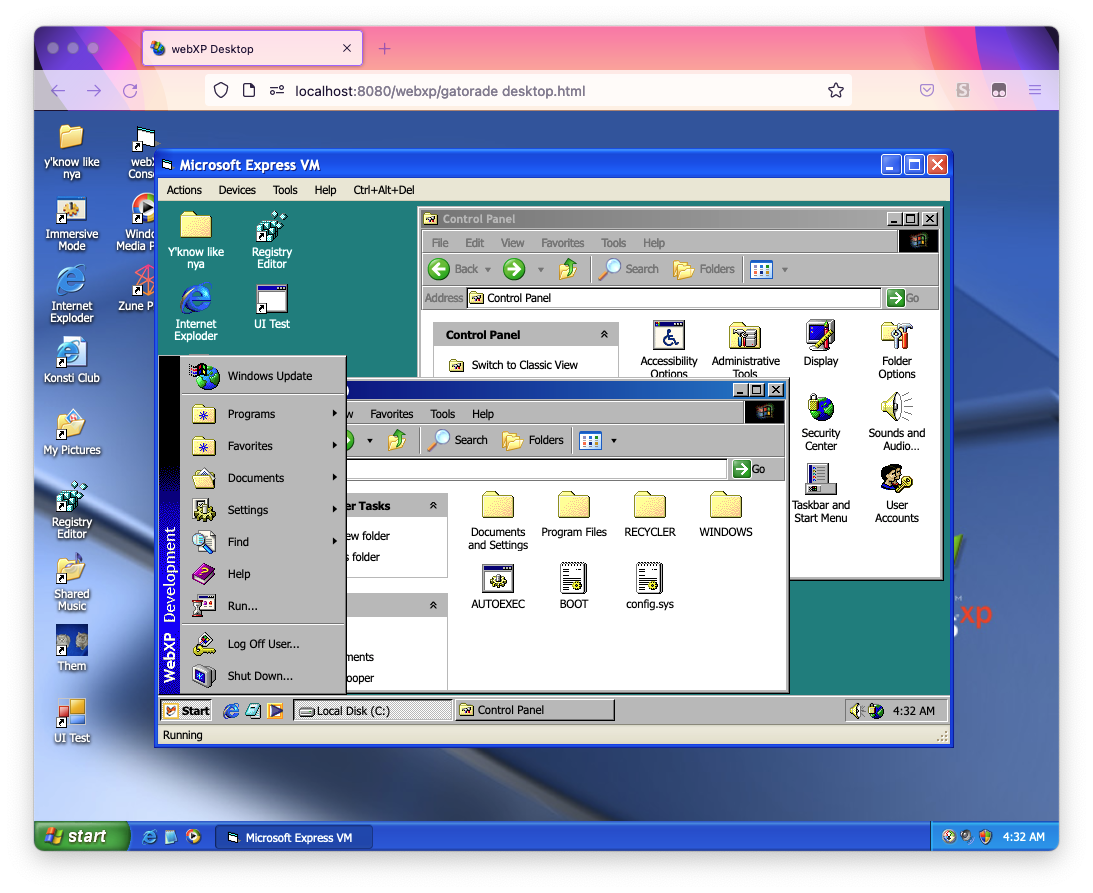The width and height of the screenshot is (1093, 893).
Task: Open the Devices menu of the VM
Action: coord(237,190)
